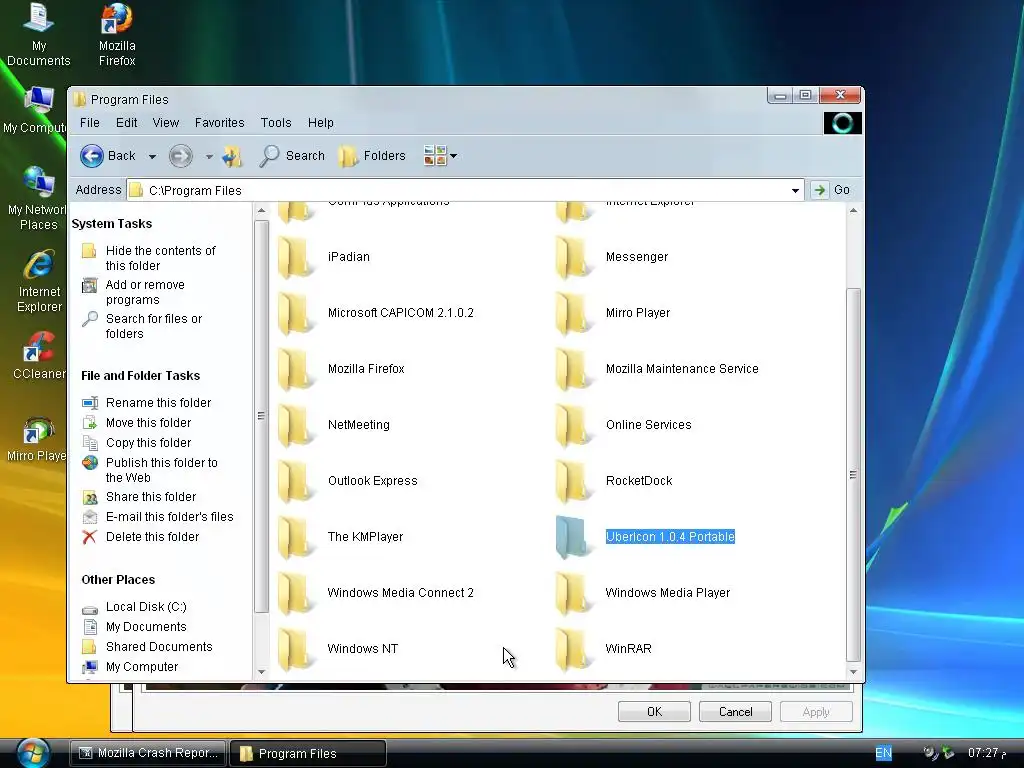
Task: Click E-mail this folder's files
Action: coord(170,517)
